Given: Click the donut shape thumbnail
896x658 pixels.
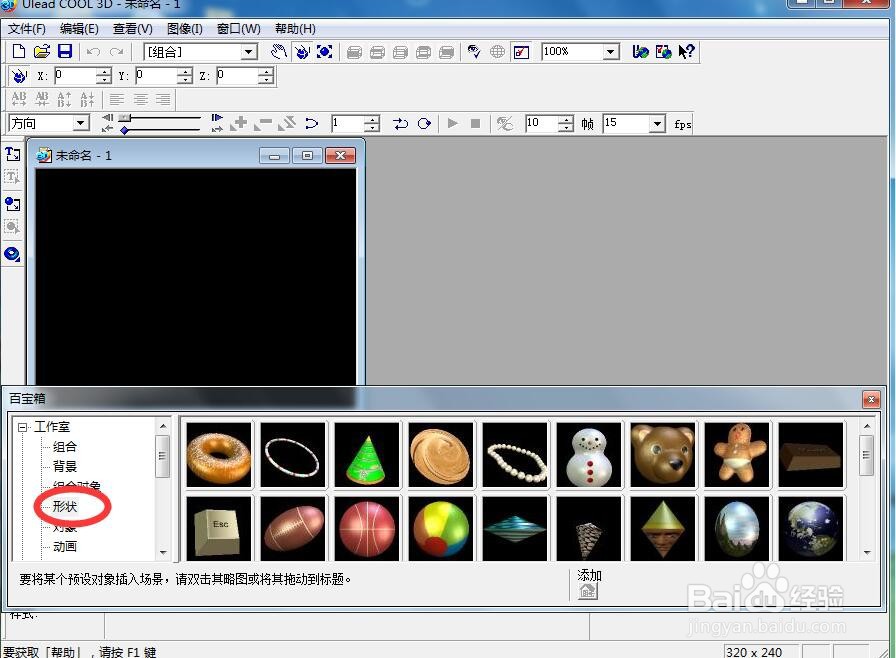Looking at the screenshot, I should pos(219,455).
